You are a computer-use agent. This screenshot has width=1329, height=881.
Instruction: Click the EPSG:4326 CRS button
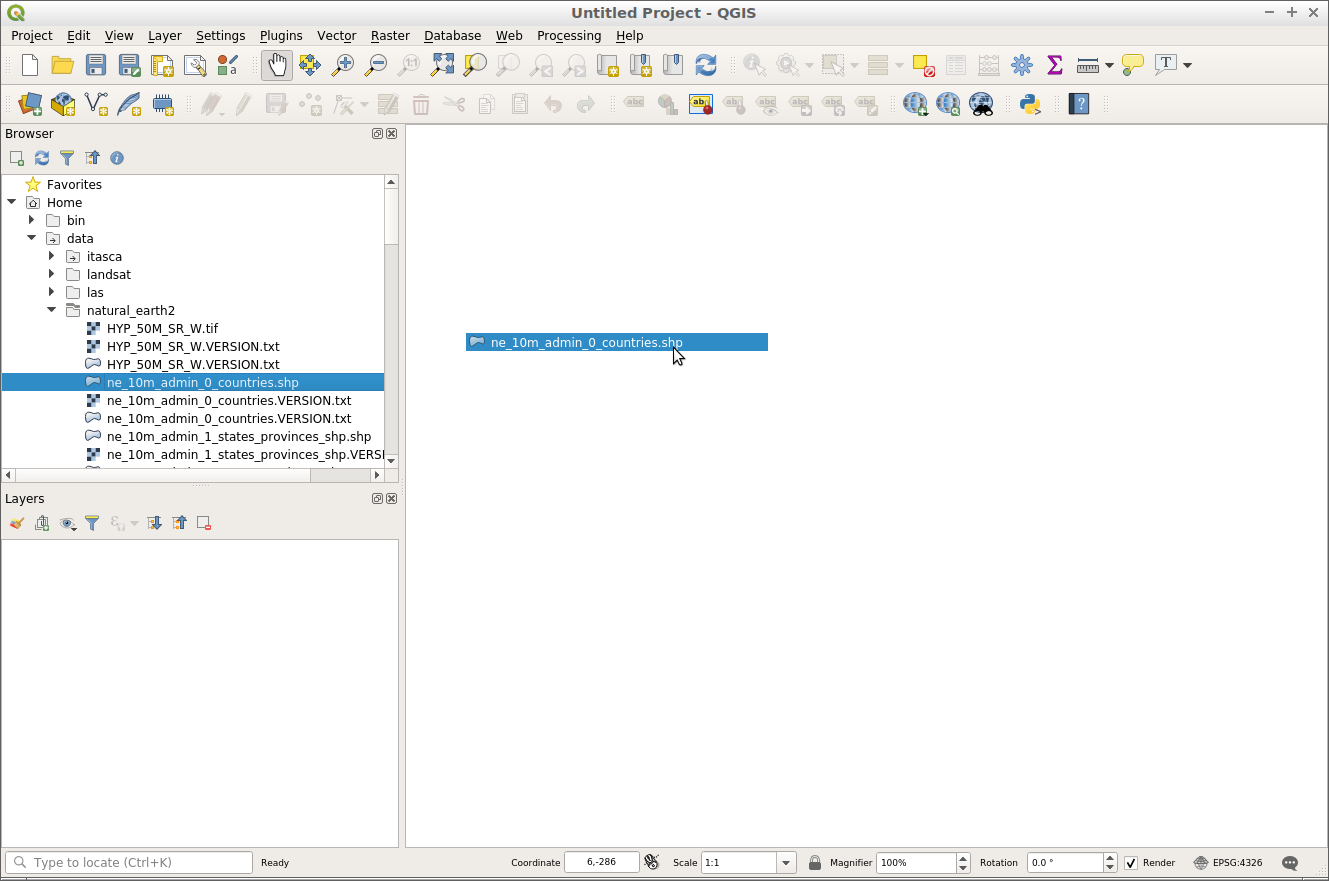click(x=1228, y=863)
